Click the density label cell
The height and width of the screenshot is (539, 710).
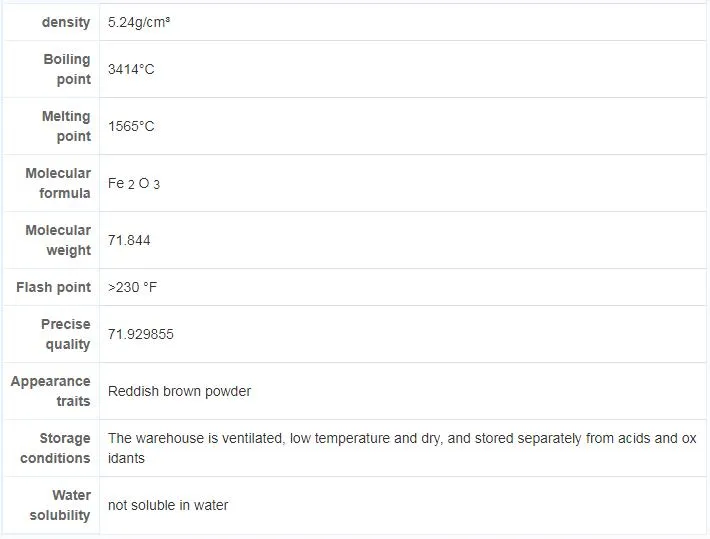click(65, 22)
